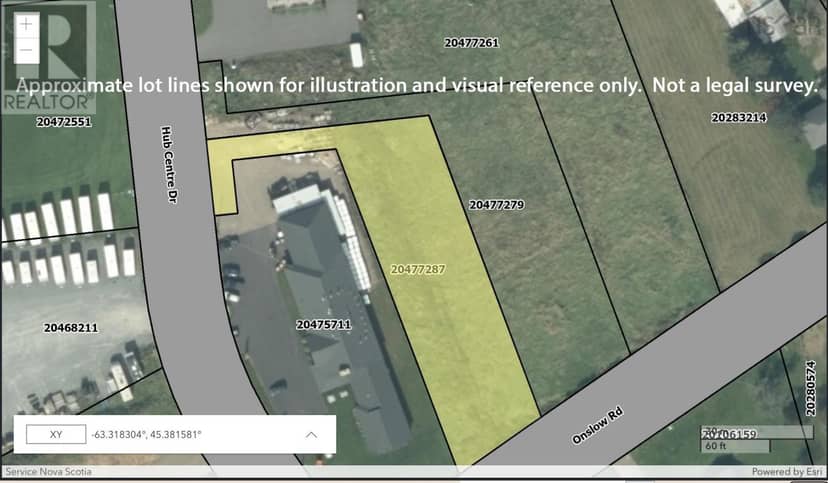Select parcel label 20106159
Screen dimensions: 828x483
[729, 434]
